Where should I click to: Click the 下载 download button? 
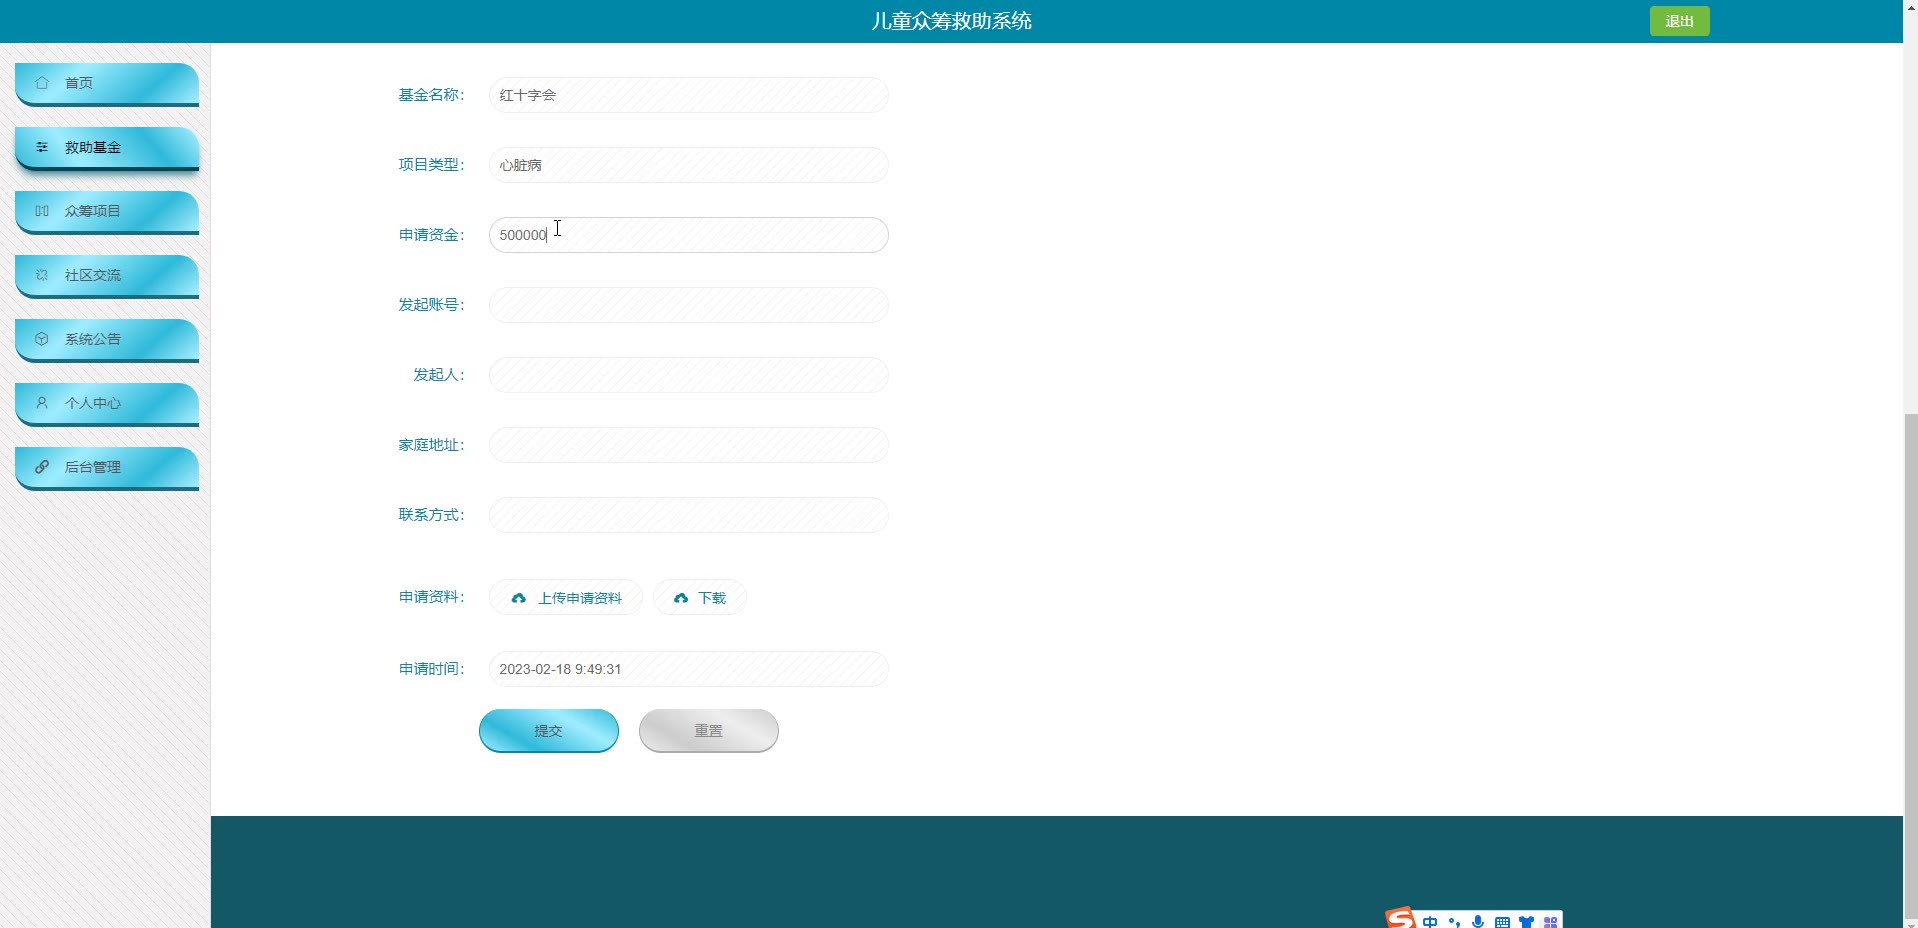click(x=700, y=598)
